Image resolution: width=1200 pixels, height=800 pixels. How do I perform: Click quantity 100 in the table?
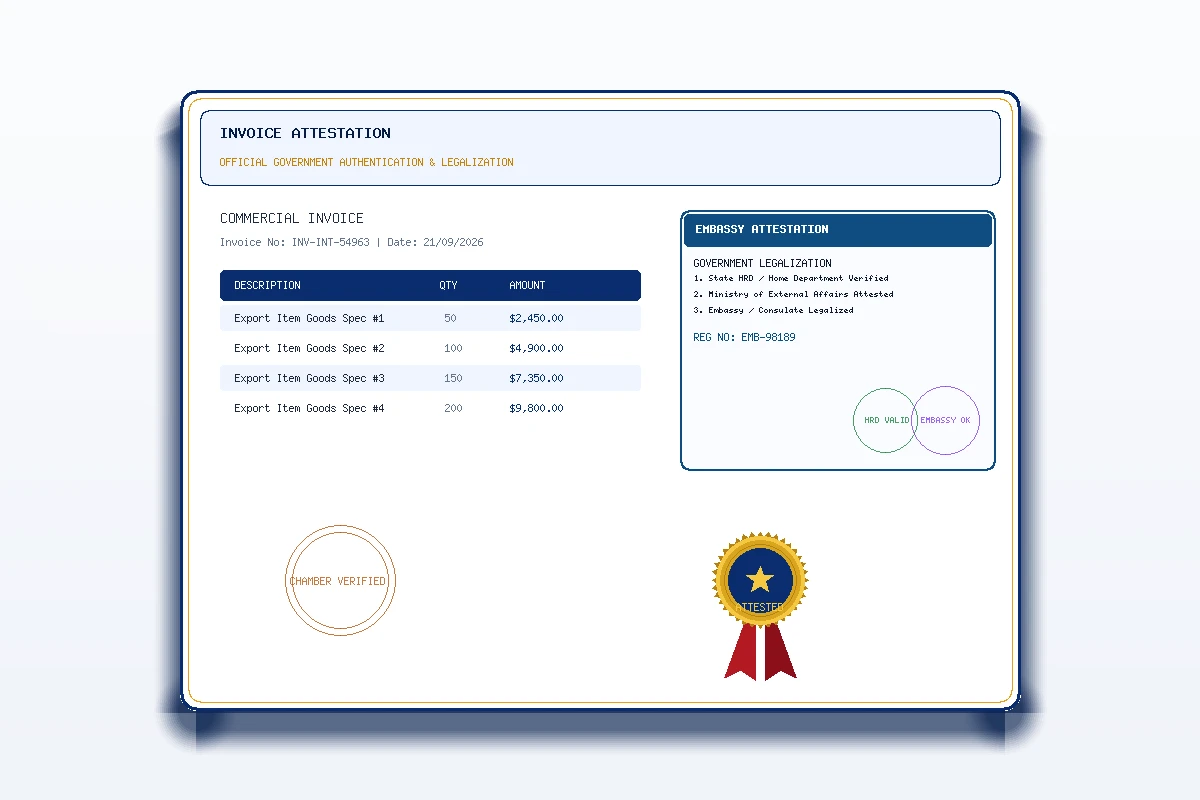[453, 348]
